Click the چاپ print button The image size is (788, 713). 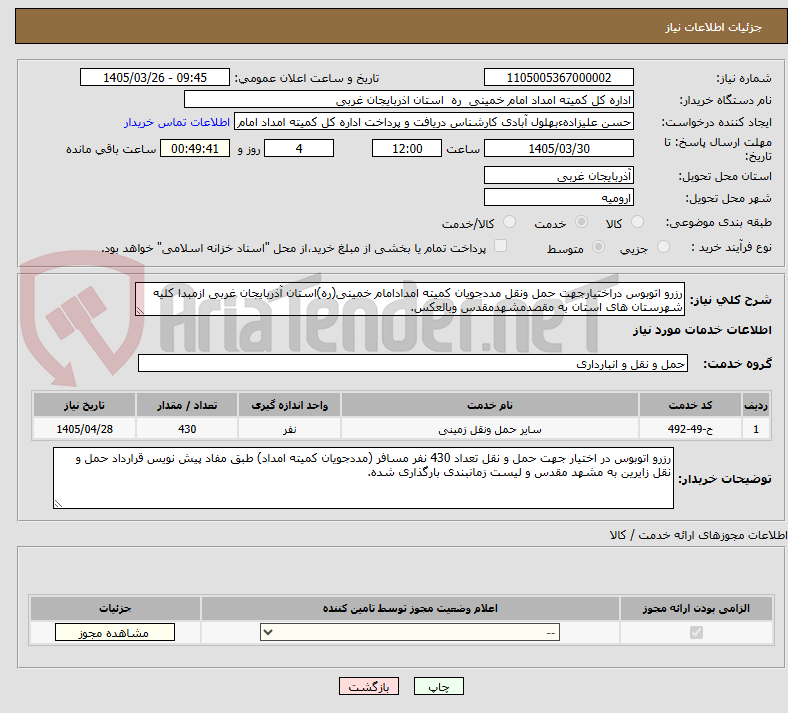(x=439, y=686)
